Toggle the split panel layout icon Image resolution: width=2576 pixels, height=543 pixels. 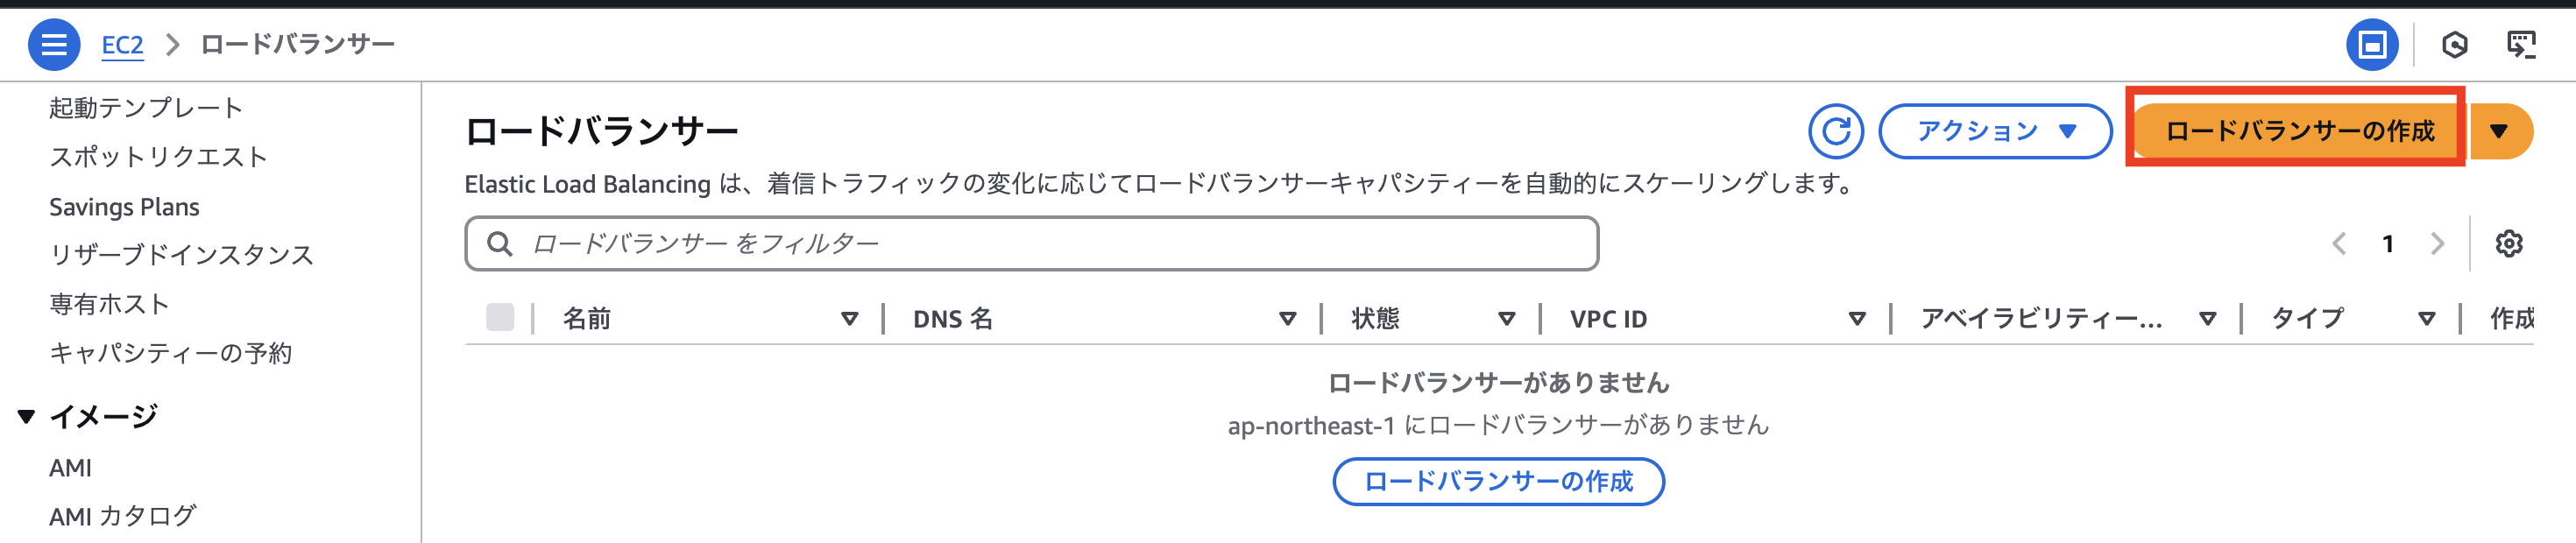2372,44
